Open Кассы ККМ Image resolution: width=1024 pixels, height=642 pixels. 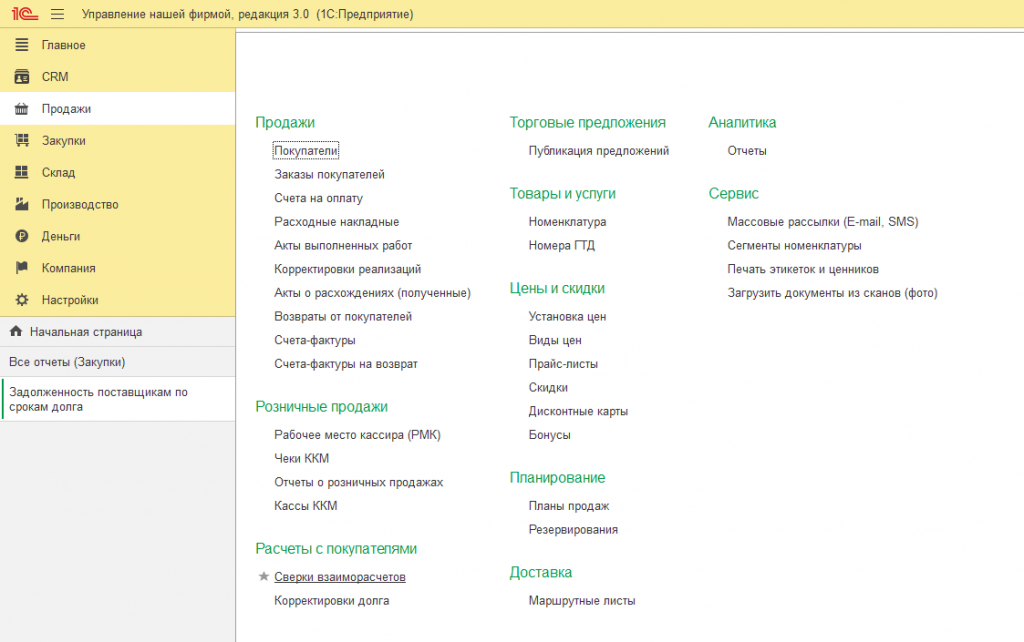(306, 506)
